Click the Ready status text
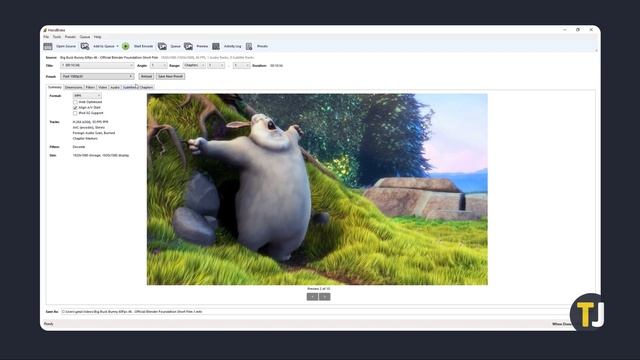640x360 pixels. click(x=49, y=324)
